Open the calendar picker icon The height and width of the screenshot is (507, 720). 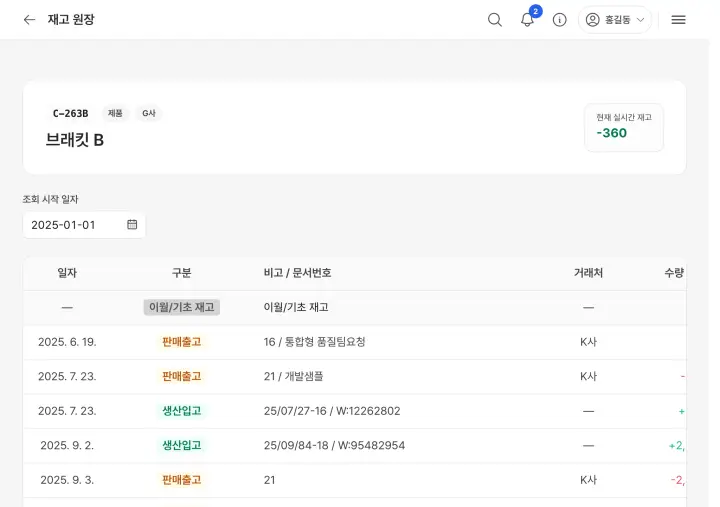click(x=132, y=225)
